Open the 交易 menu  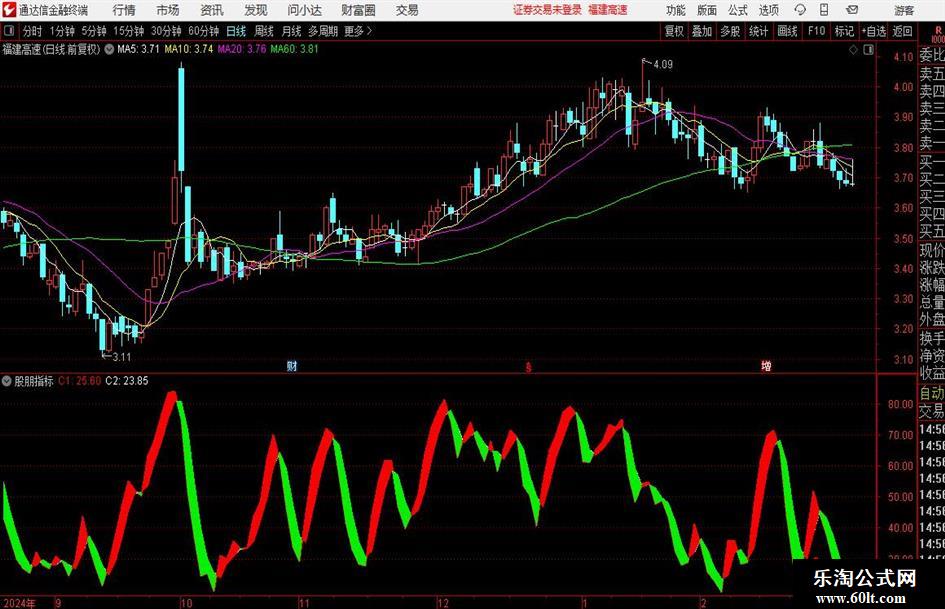tap(407, 10)
